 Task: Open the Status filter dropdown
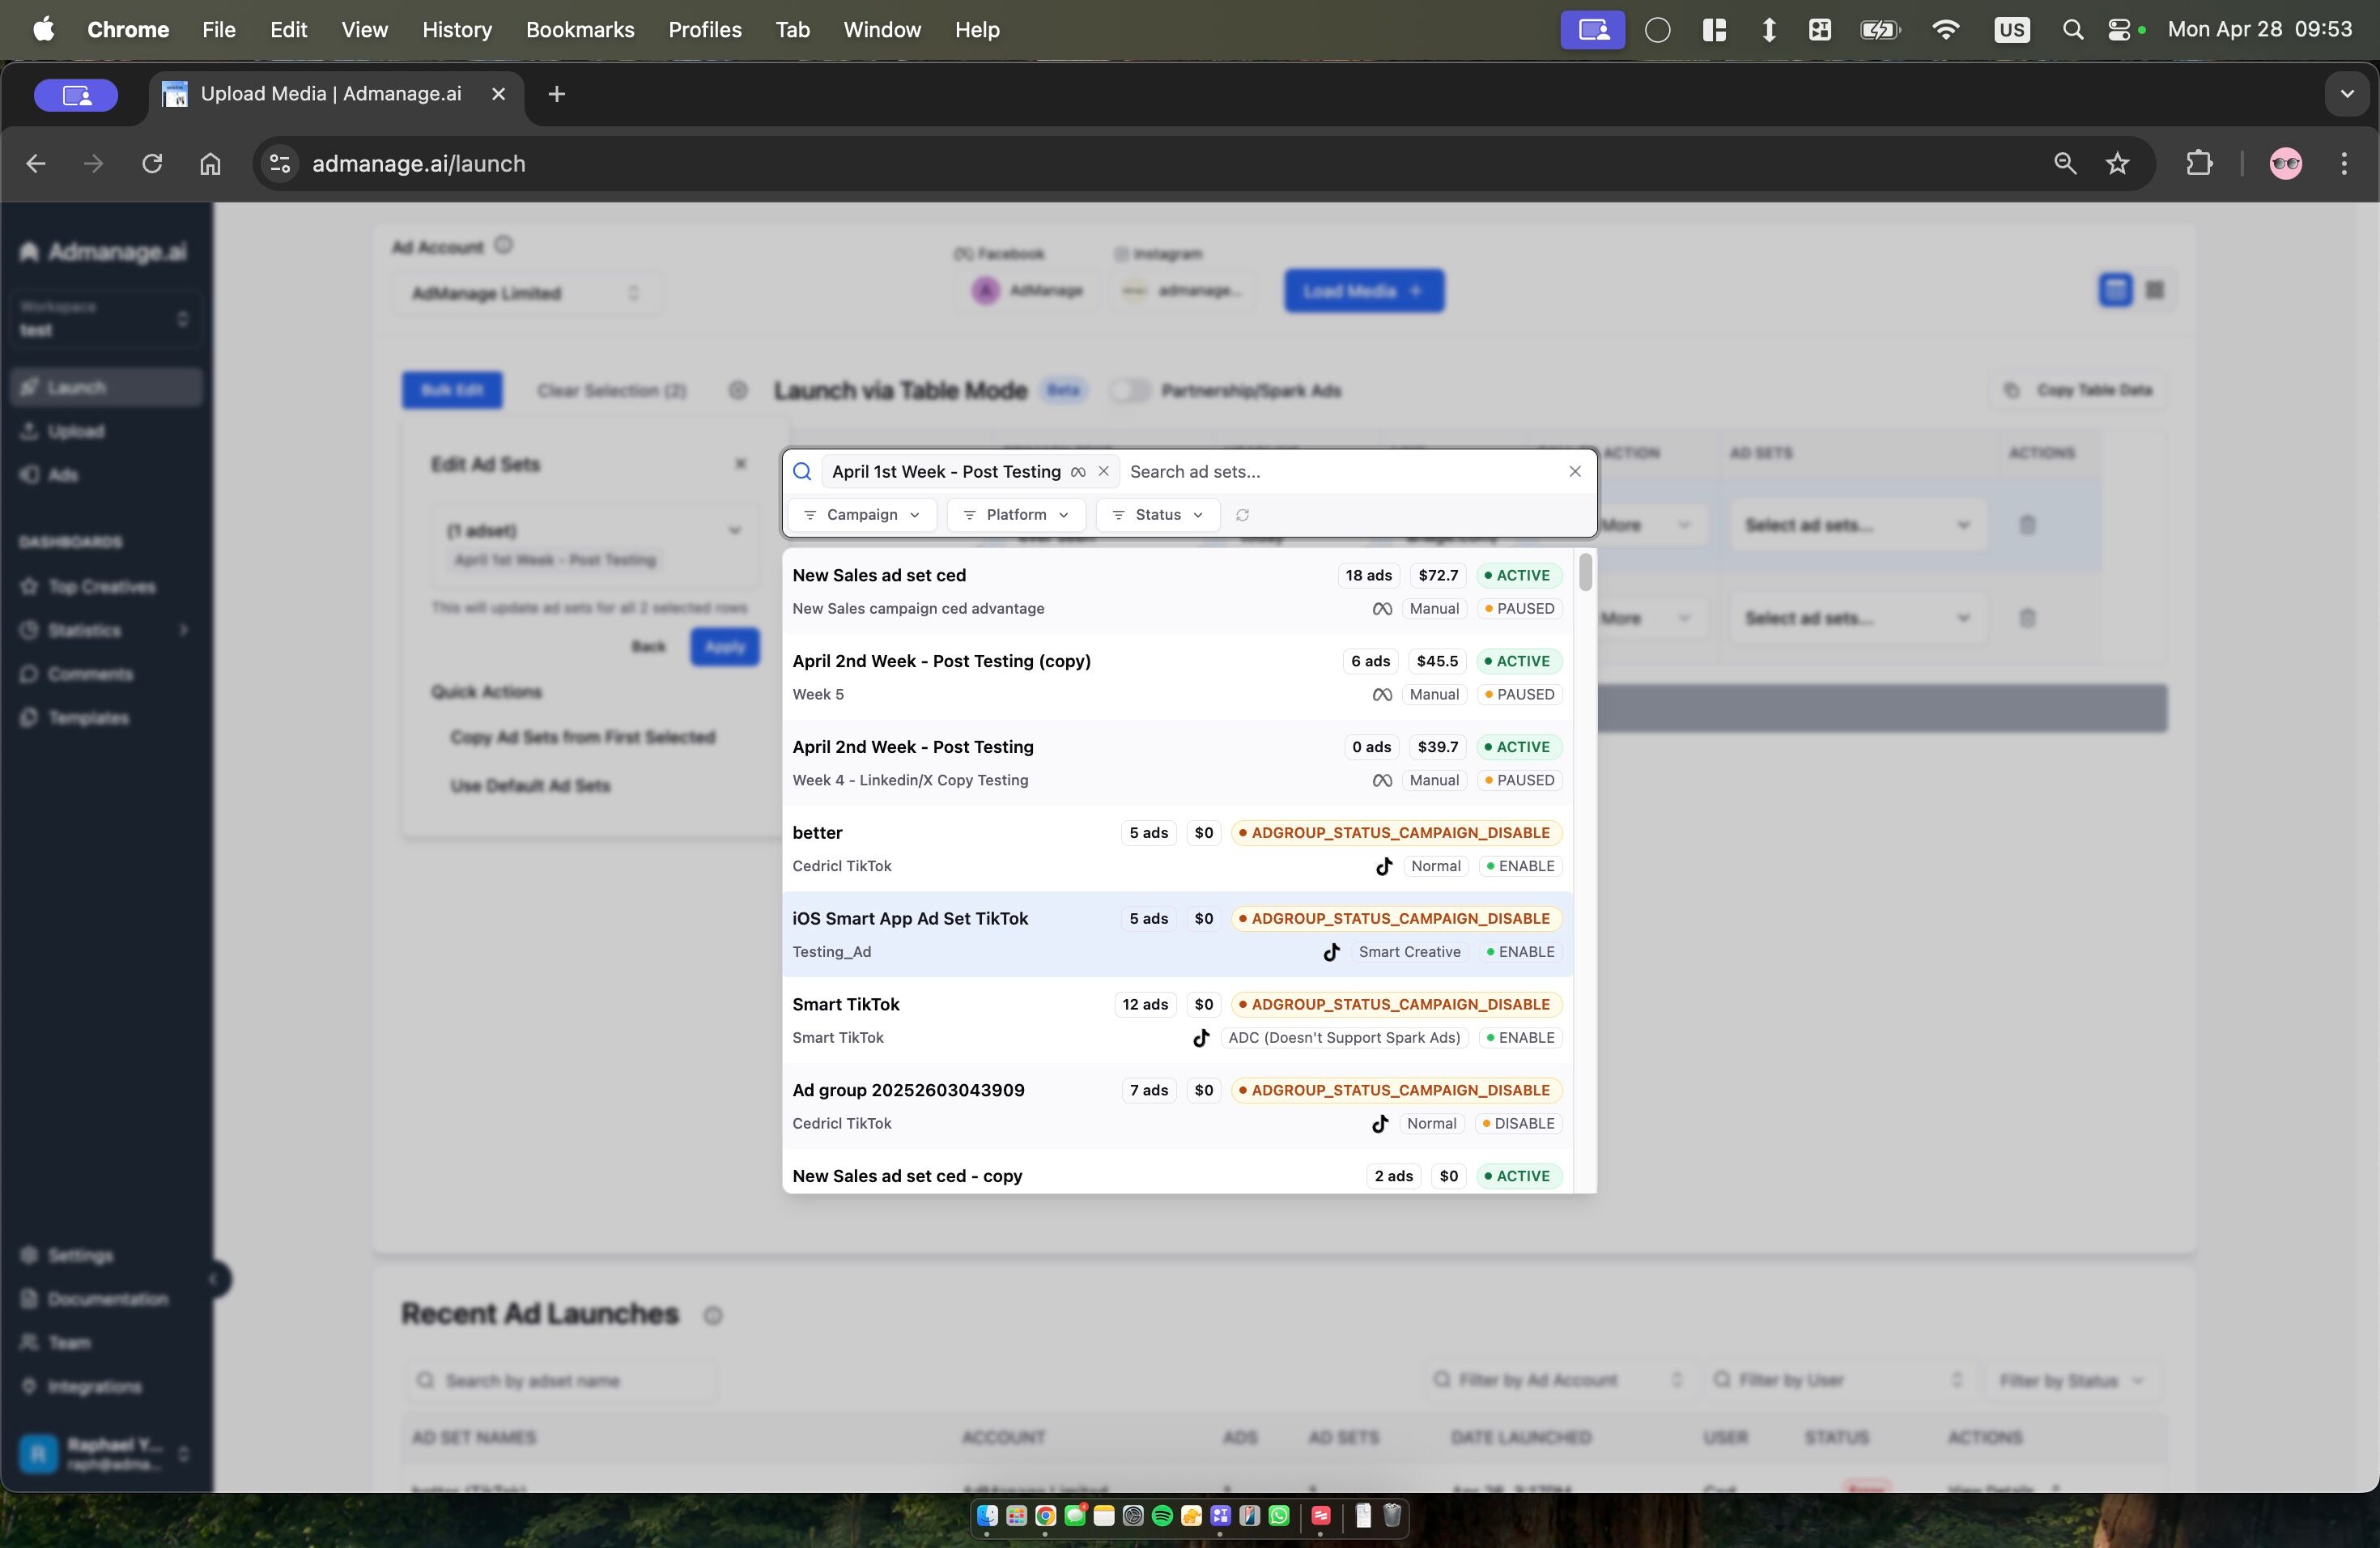[x=1157, y=515]
